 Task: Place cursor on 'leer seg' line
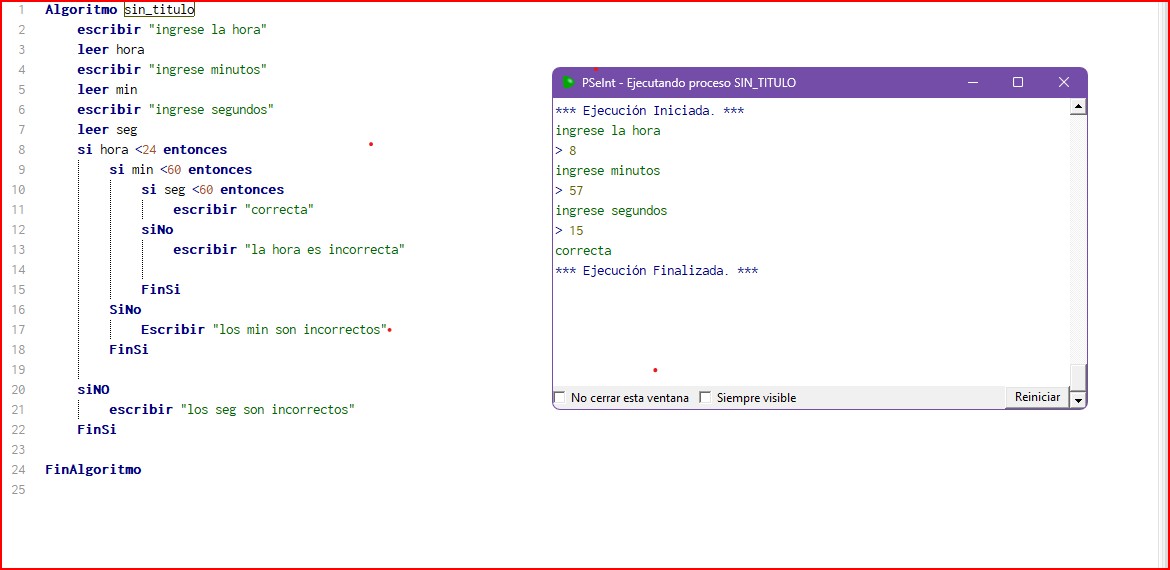click(x=107, y=130)
